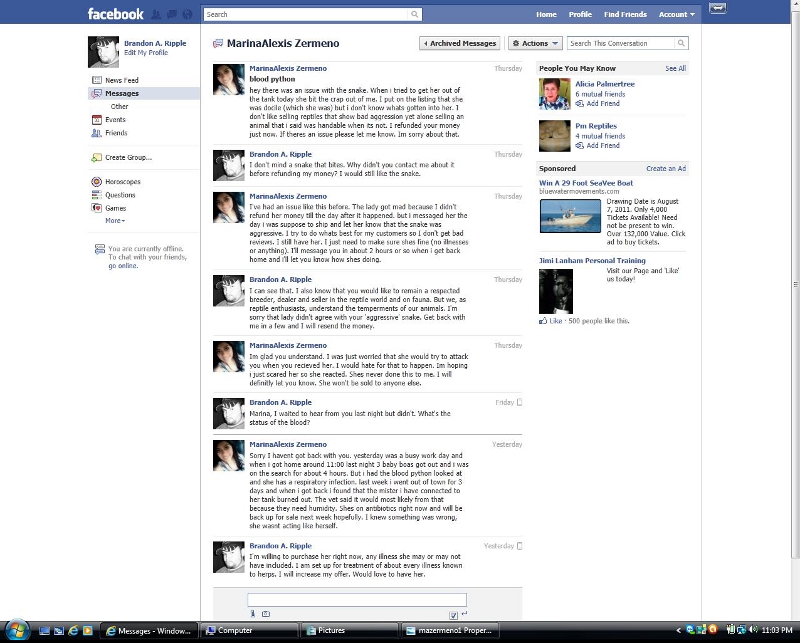Click the Facebook logo in the header
This screenshot has height=643, width=800.
115,14
